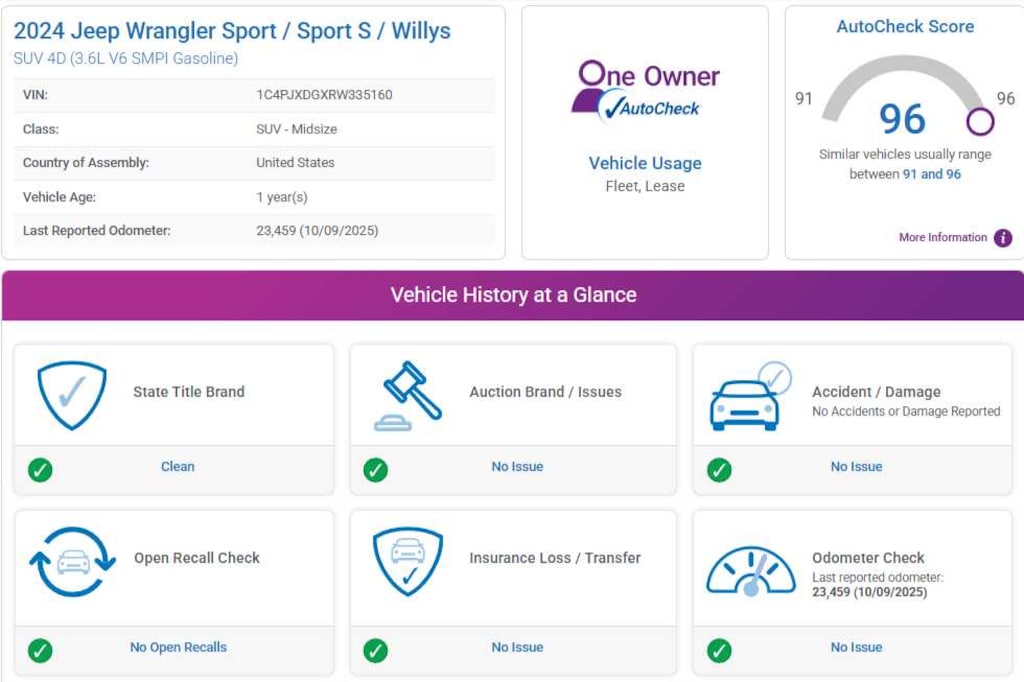Click the One Owner AutoCheck logo

tap(645, 92)
